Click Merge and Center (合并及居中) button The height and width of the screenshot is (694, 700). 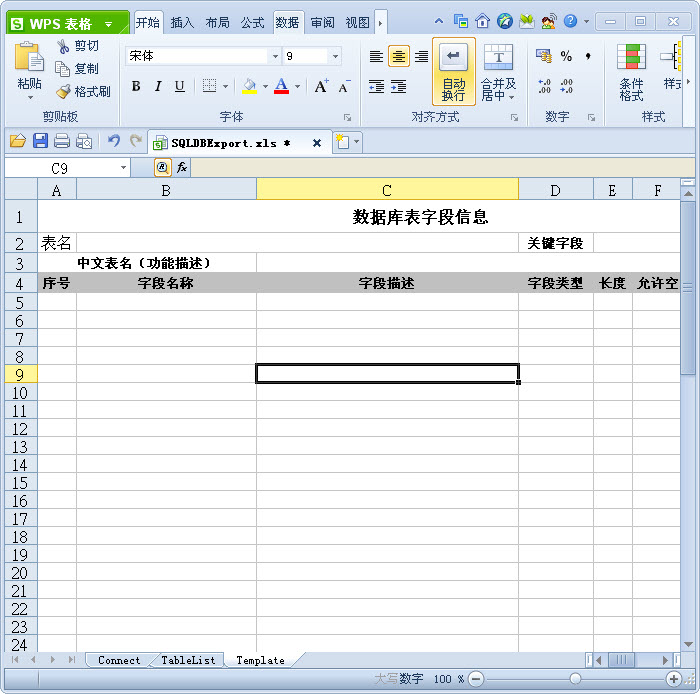[498, 72]
